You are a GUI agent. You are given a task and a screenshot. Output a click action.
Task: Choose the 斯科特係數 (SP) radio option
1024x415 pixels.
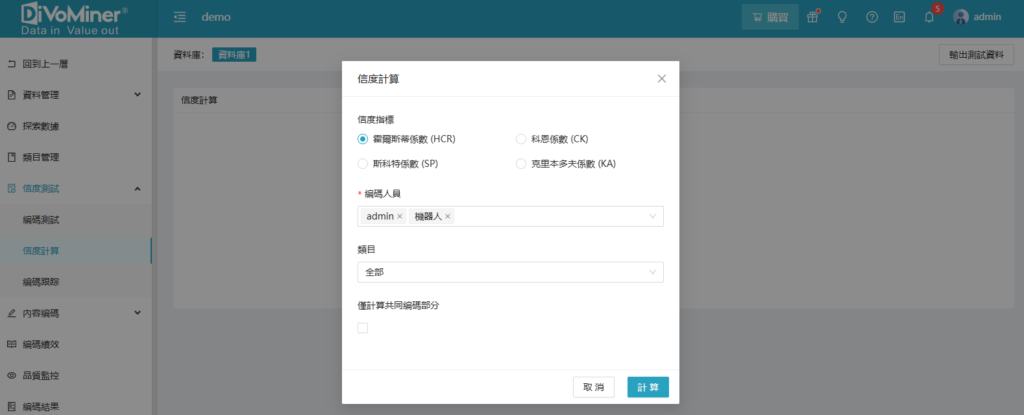click(x=363, y=163)
